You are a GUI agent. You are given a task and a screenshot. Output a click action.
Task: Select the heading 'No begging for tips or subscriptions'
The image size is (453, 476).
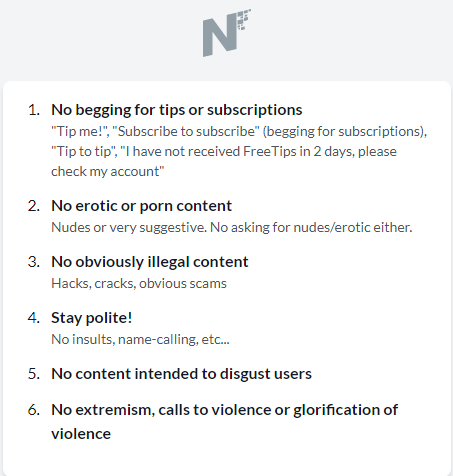(x=177, y=110)
